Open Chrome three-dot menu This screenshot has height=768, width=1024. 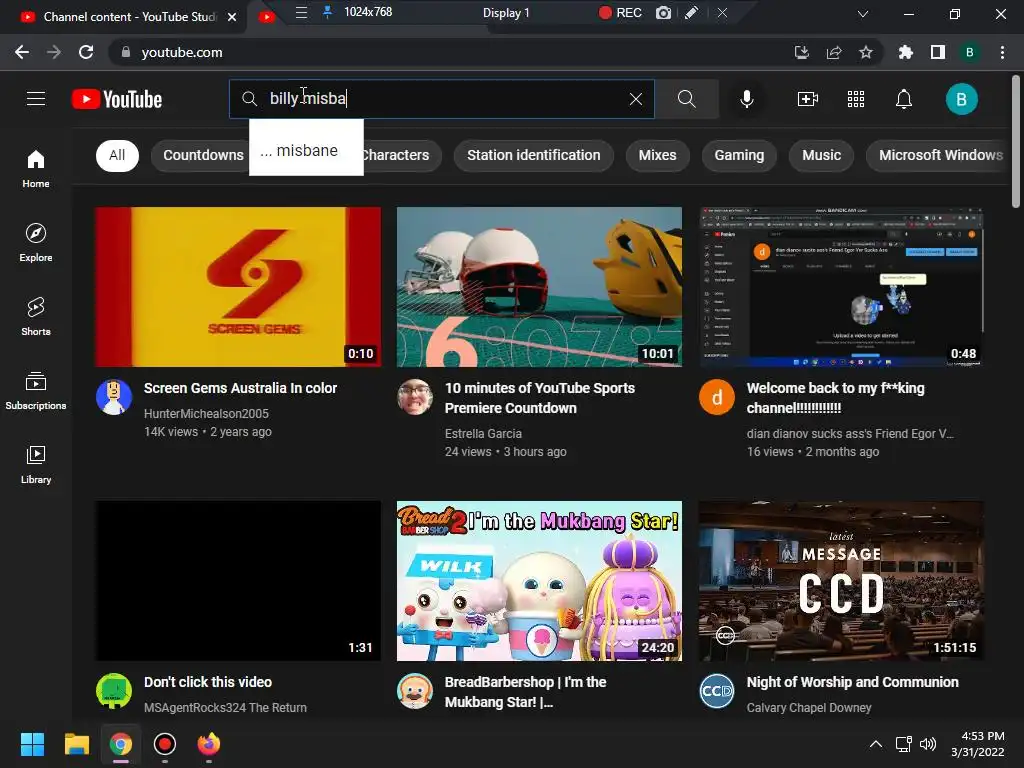tap(1002, 52)
